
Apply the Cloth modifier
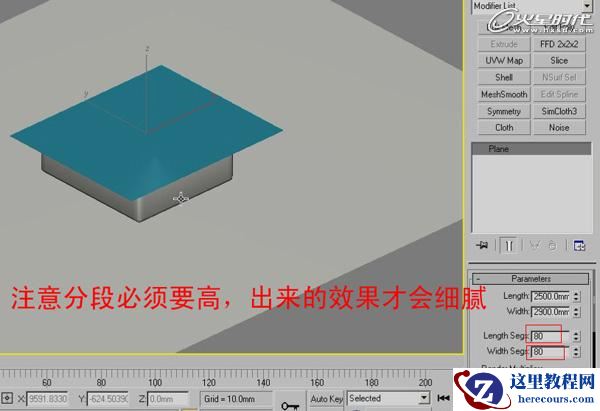click(x=504, y=127)
